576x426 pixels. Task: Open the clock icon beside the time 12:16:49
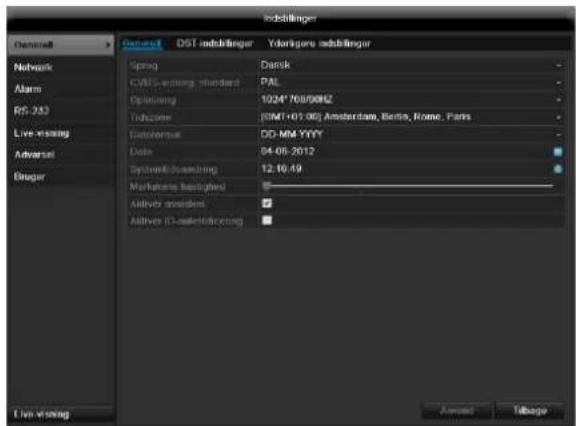click(558, 169)
